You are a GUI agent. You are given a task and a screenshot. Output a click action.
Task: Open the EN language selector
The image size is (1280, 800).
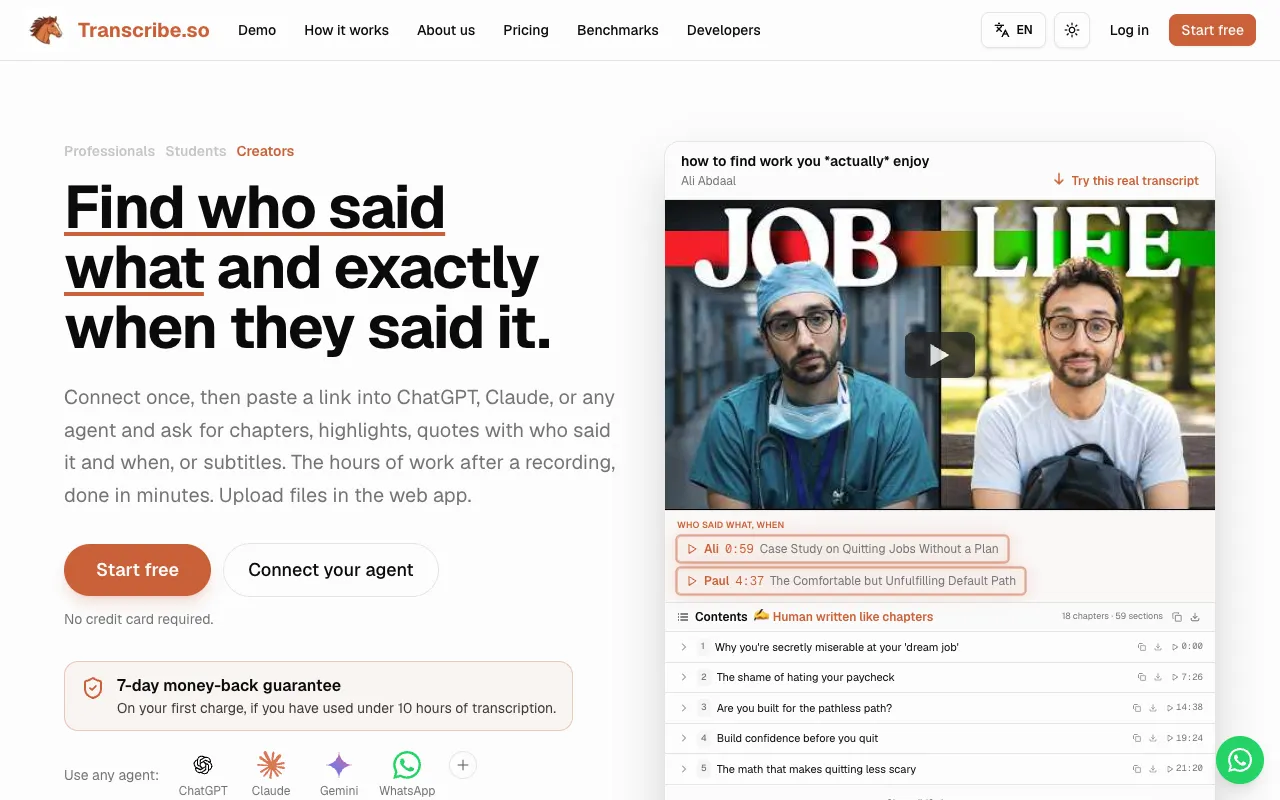tap(1013, 30)
